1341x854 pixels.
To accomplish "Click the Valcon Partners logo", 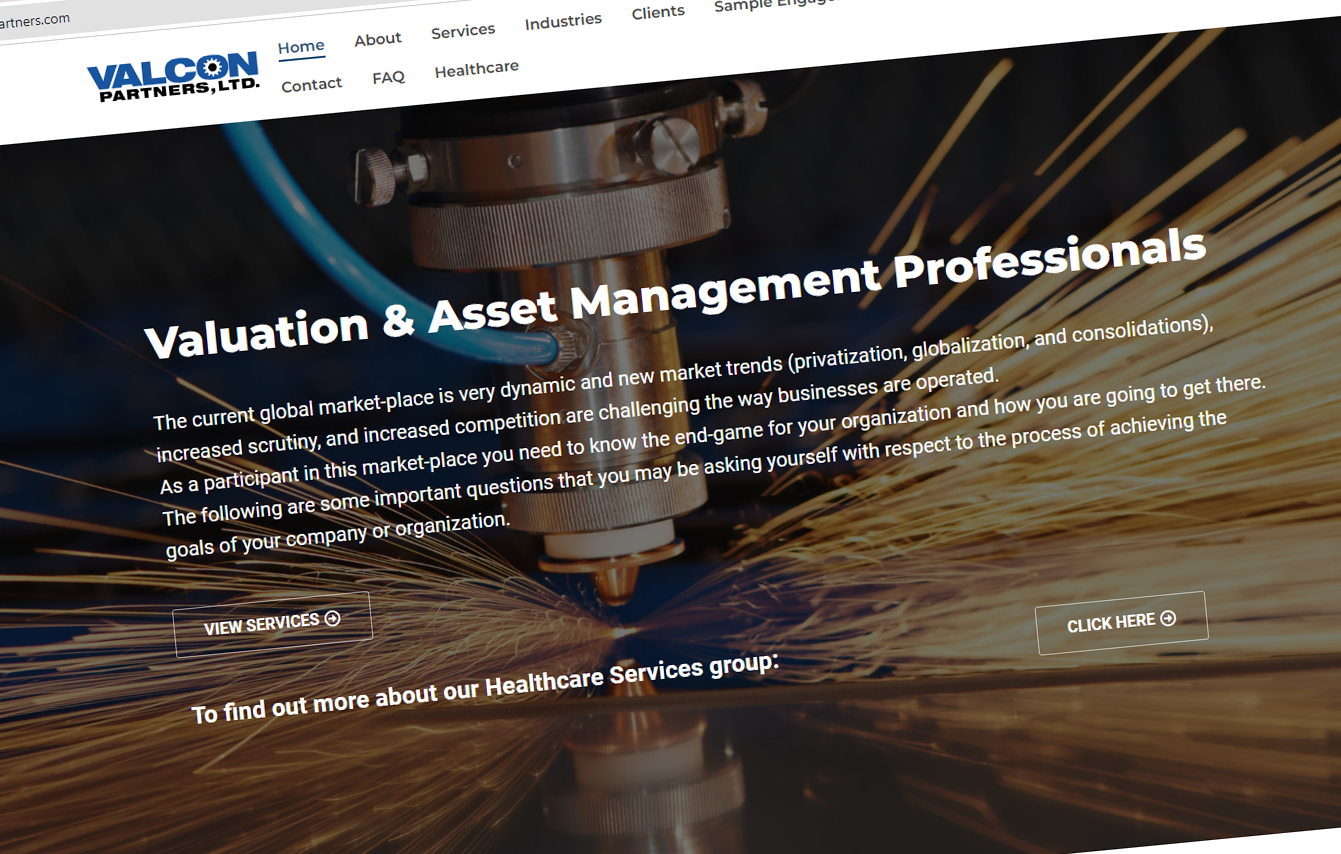I will (173, 78).
